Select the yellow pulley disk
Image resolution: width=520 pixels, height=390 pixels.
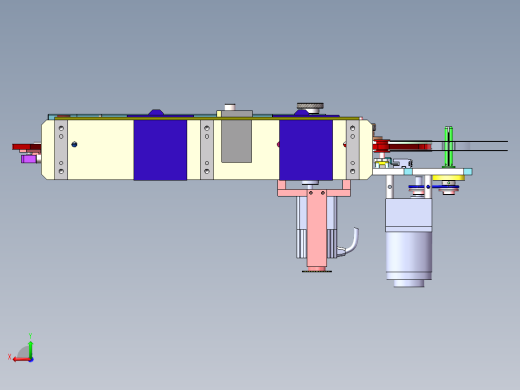448,178
